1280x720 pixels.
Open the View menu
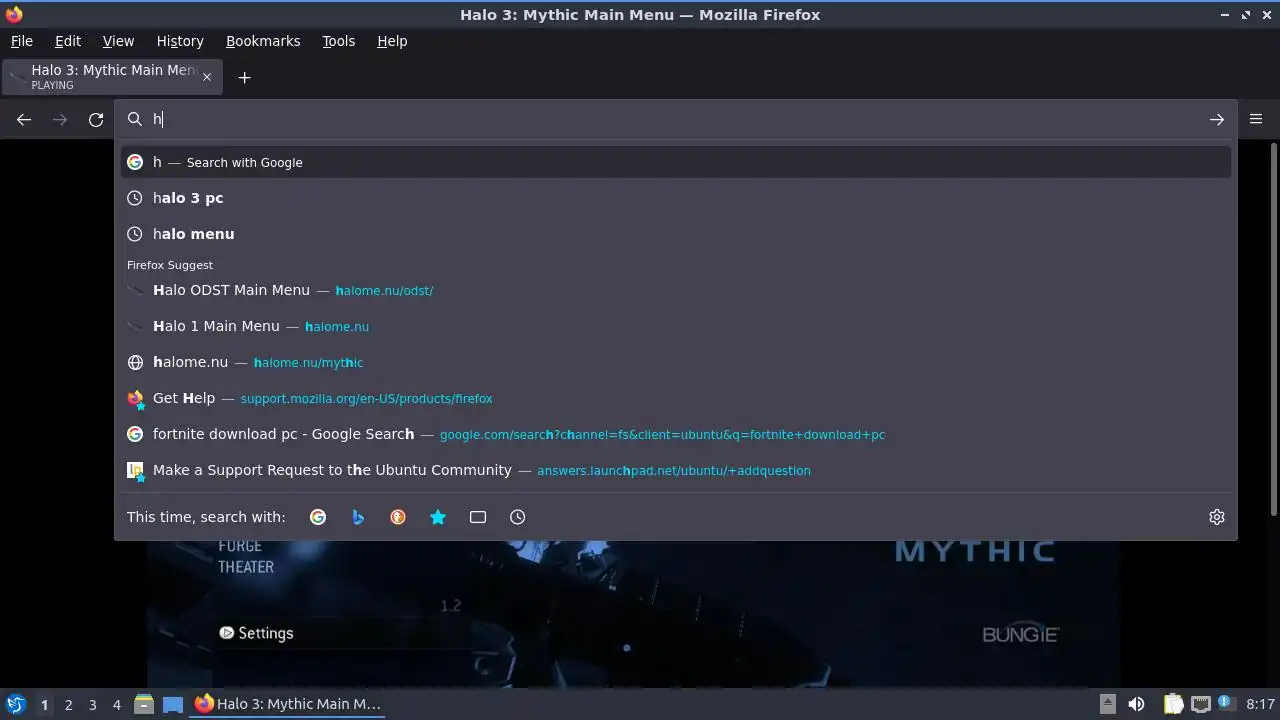[x=118, y=41]
